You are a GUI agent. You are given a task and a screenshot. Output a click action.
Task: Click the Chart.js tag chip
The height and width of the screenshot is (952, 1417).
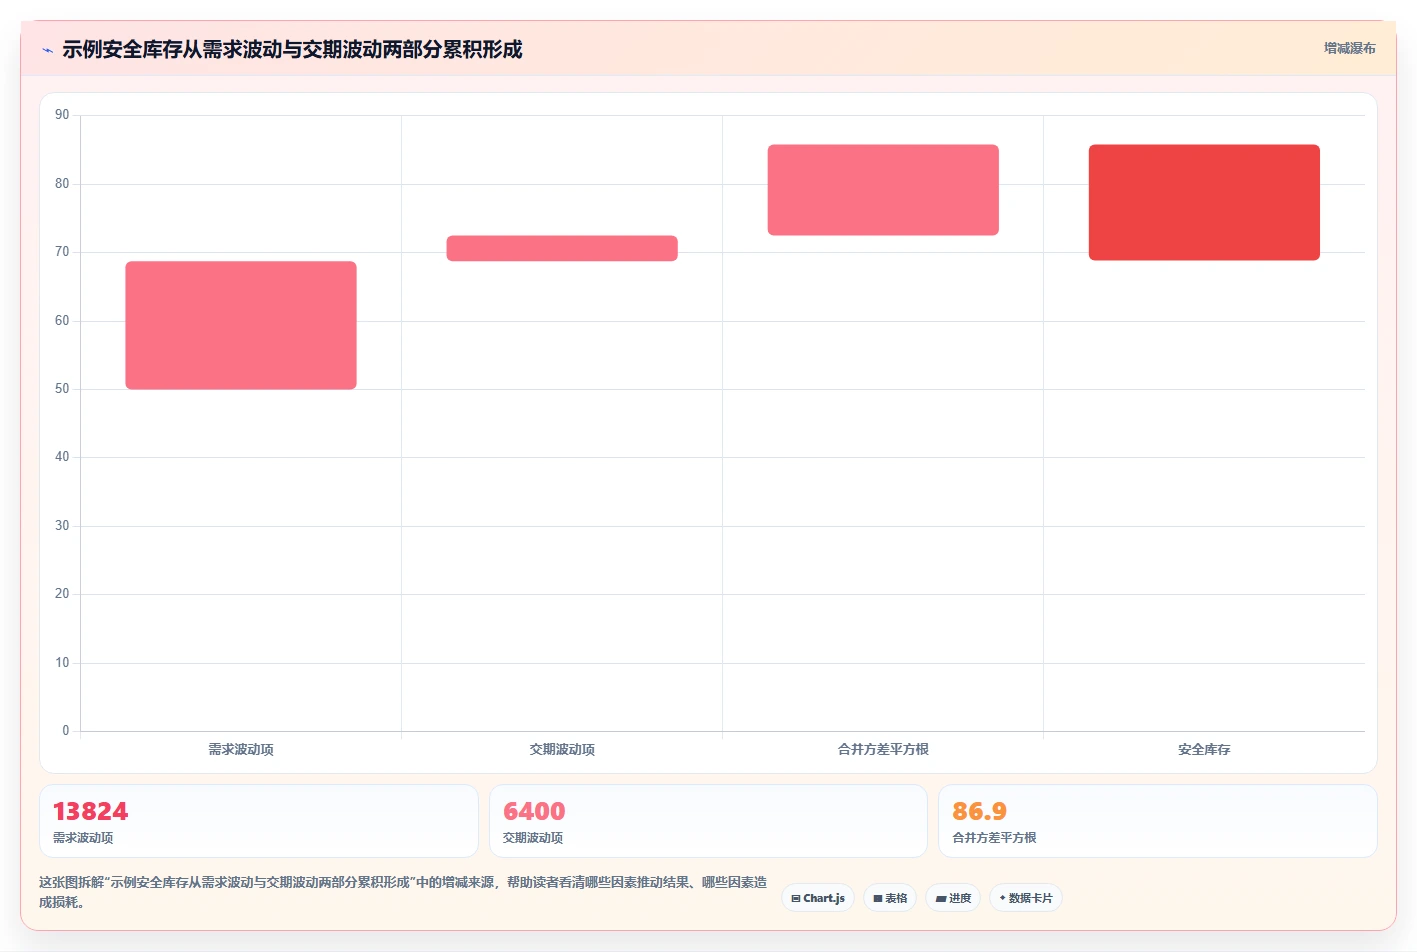point(818,898)
